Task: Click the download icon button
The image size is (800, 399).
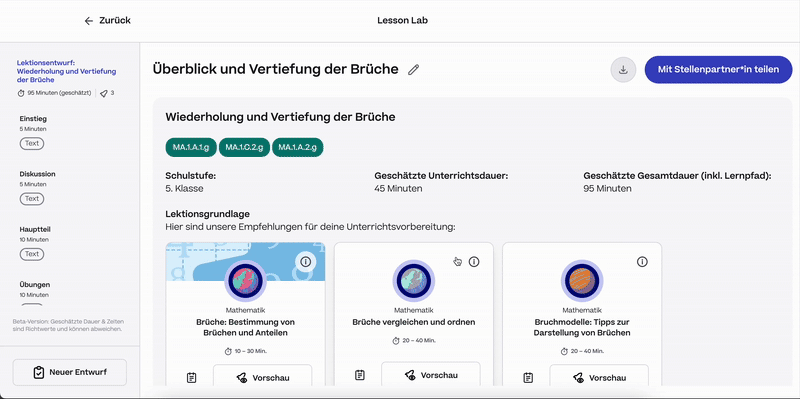Action: (623, 69)
